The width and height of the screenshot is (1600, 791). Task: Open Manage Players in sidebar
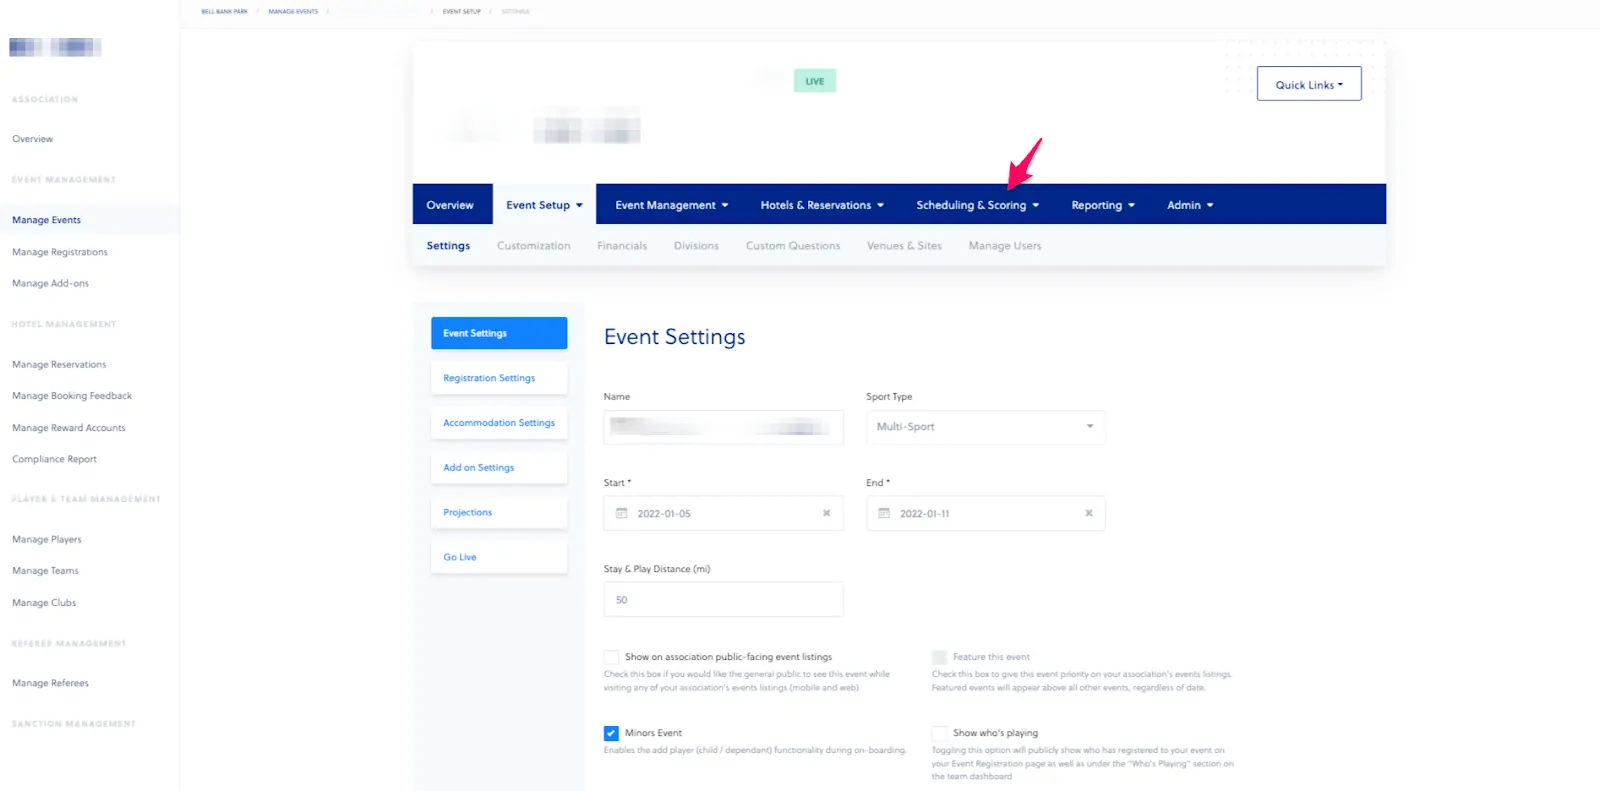point(47,540)
